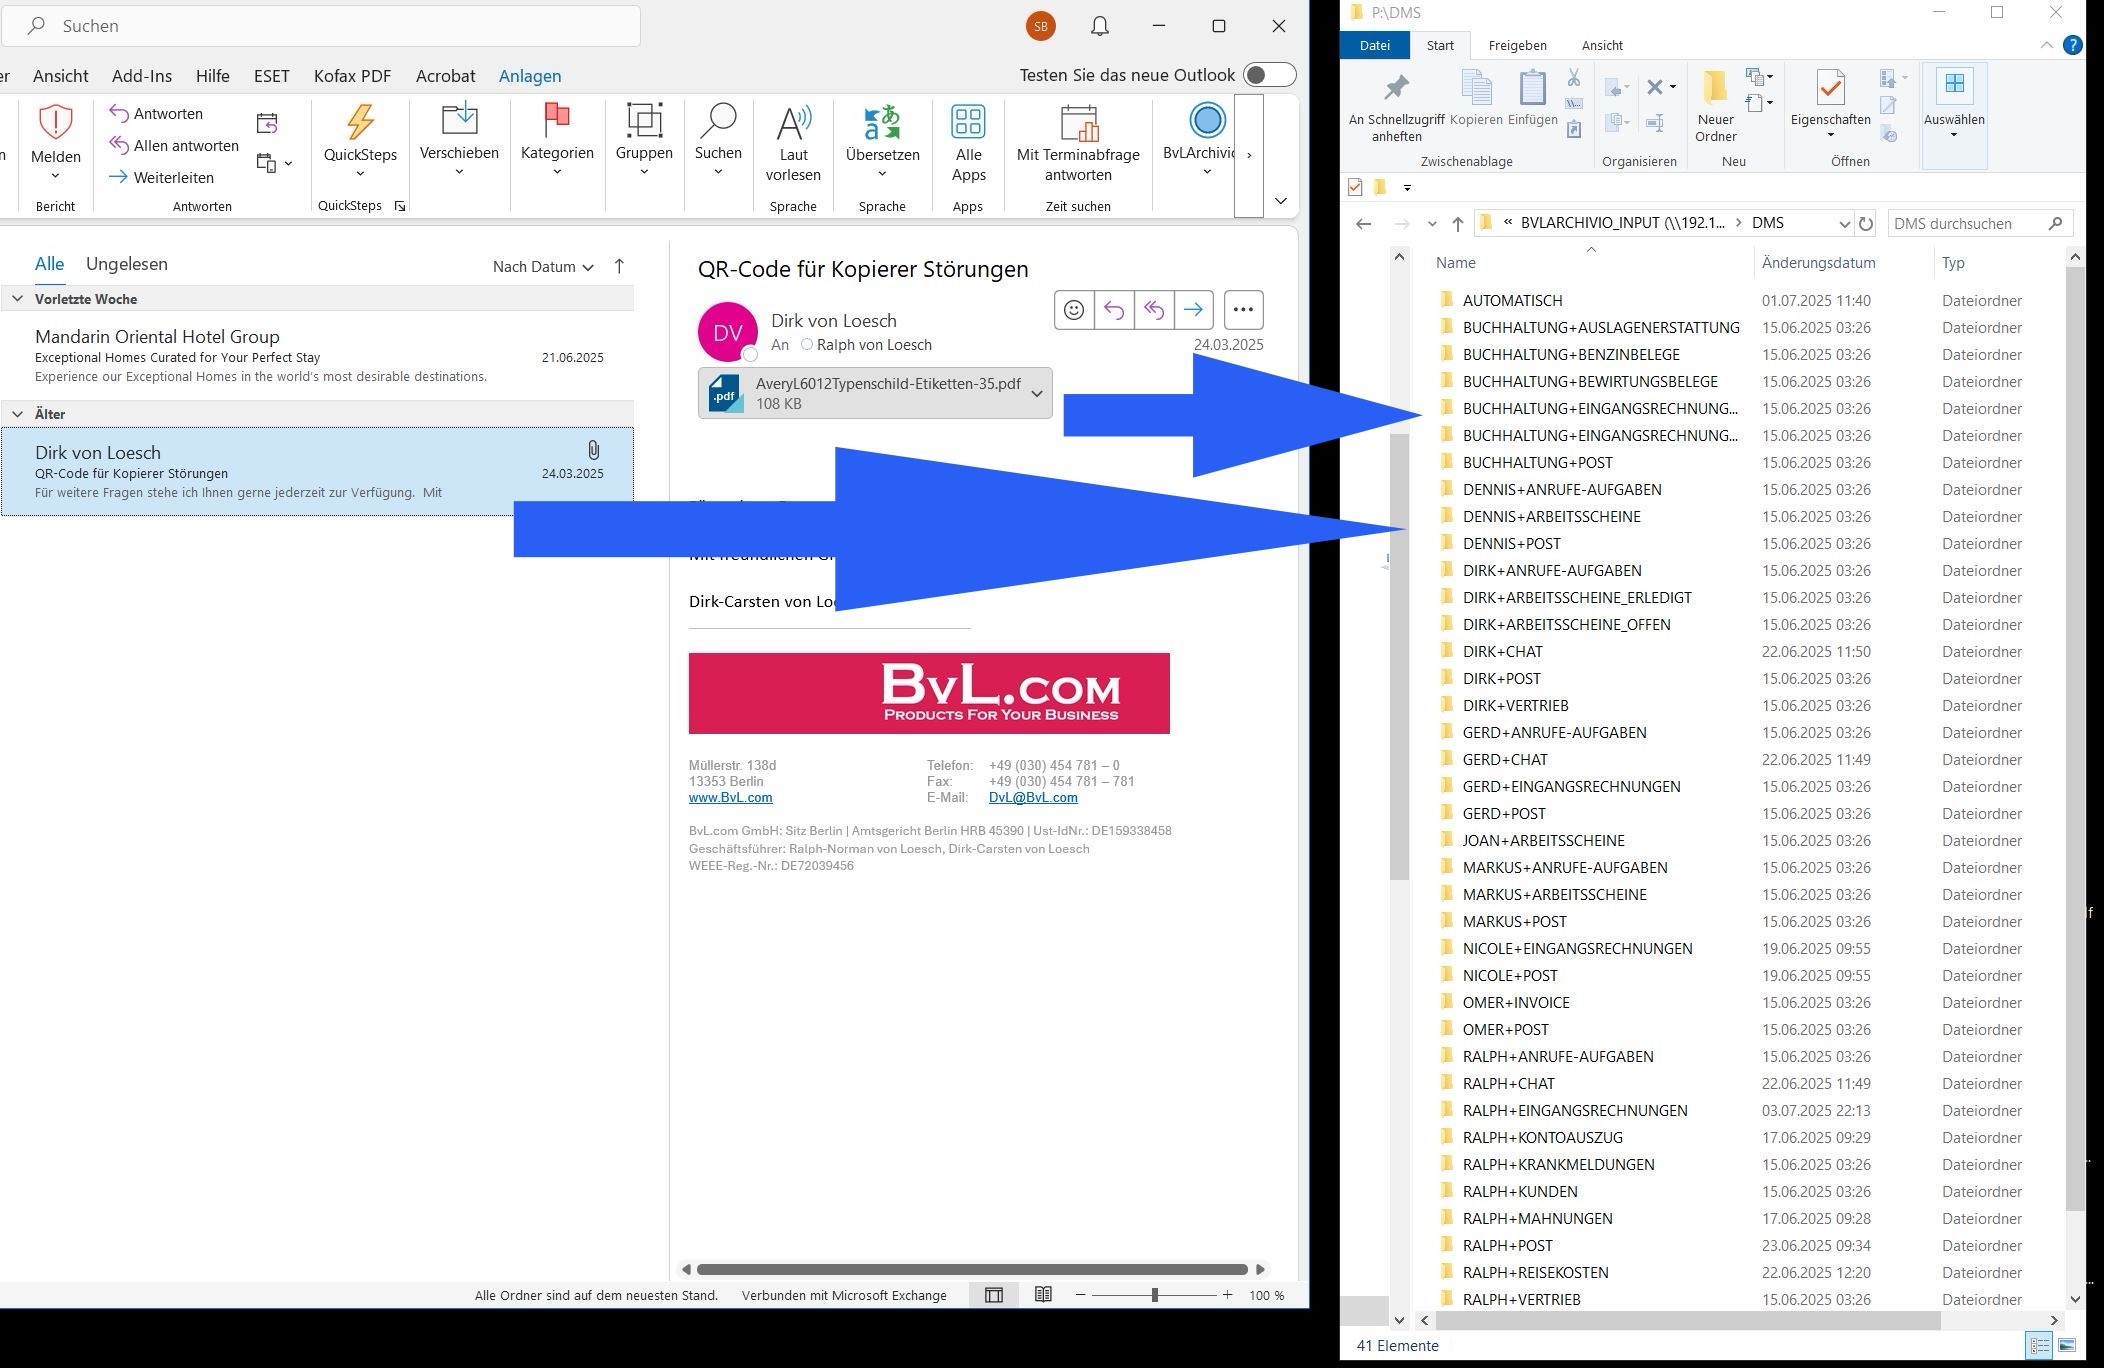Toggle the new Outlook switch

1269,75
